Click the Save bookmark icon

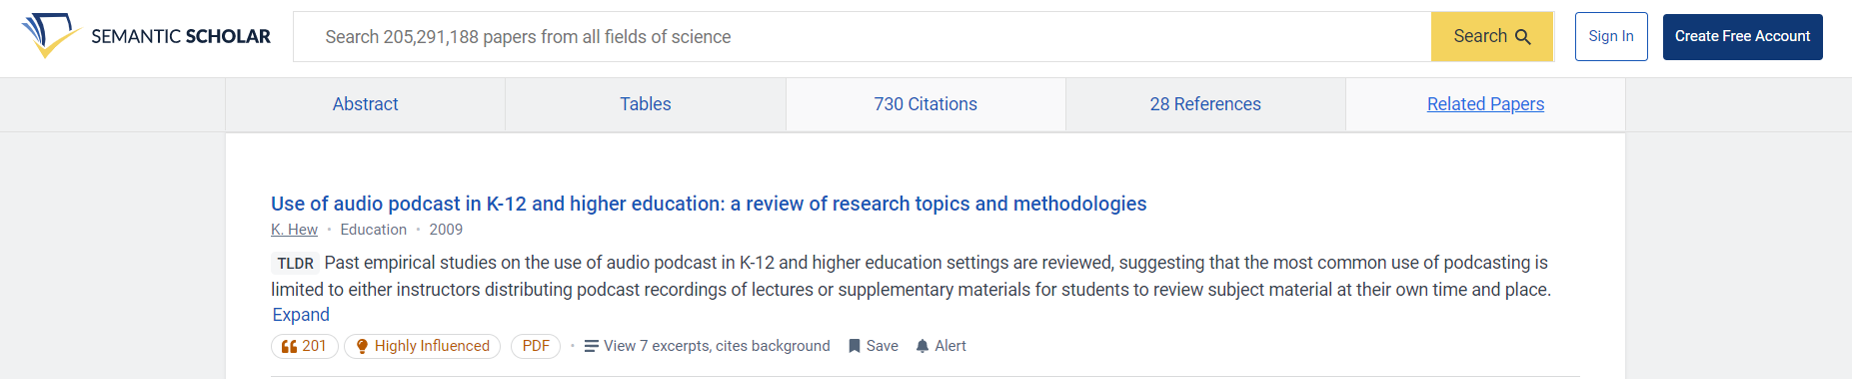click(854, 346)
